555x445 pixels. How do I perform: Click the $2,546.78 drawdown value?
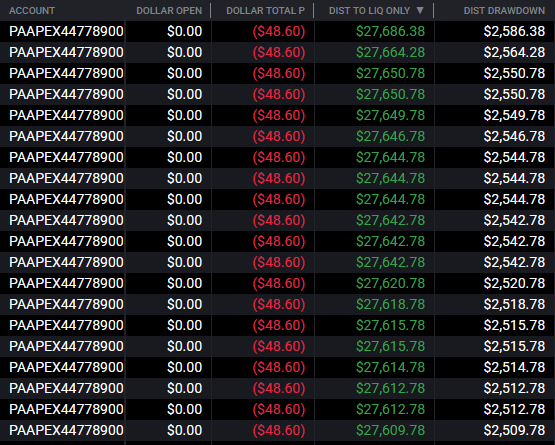514,136
